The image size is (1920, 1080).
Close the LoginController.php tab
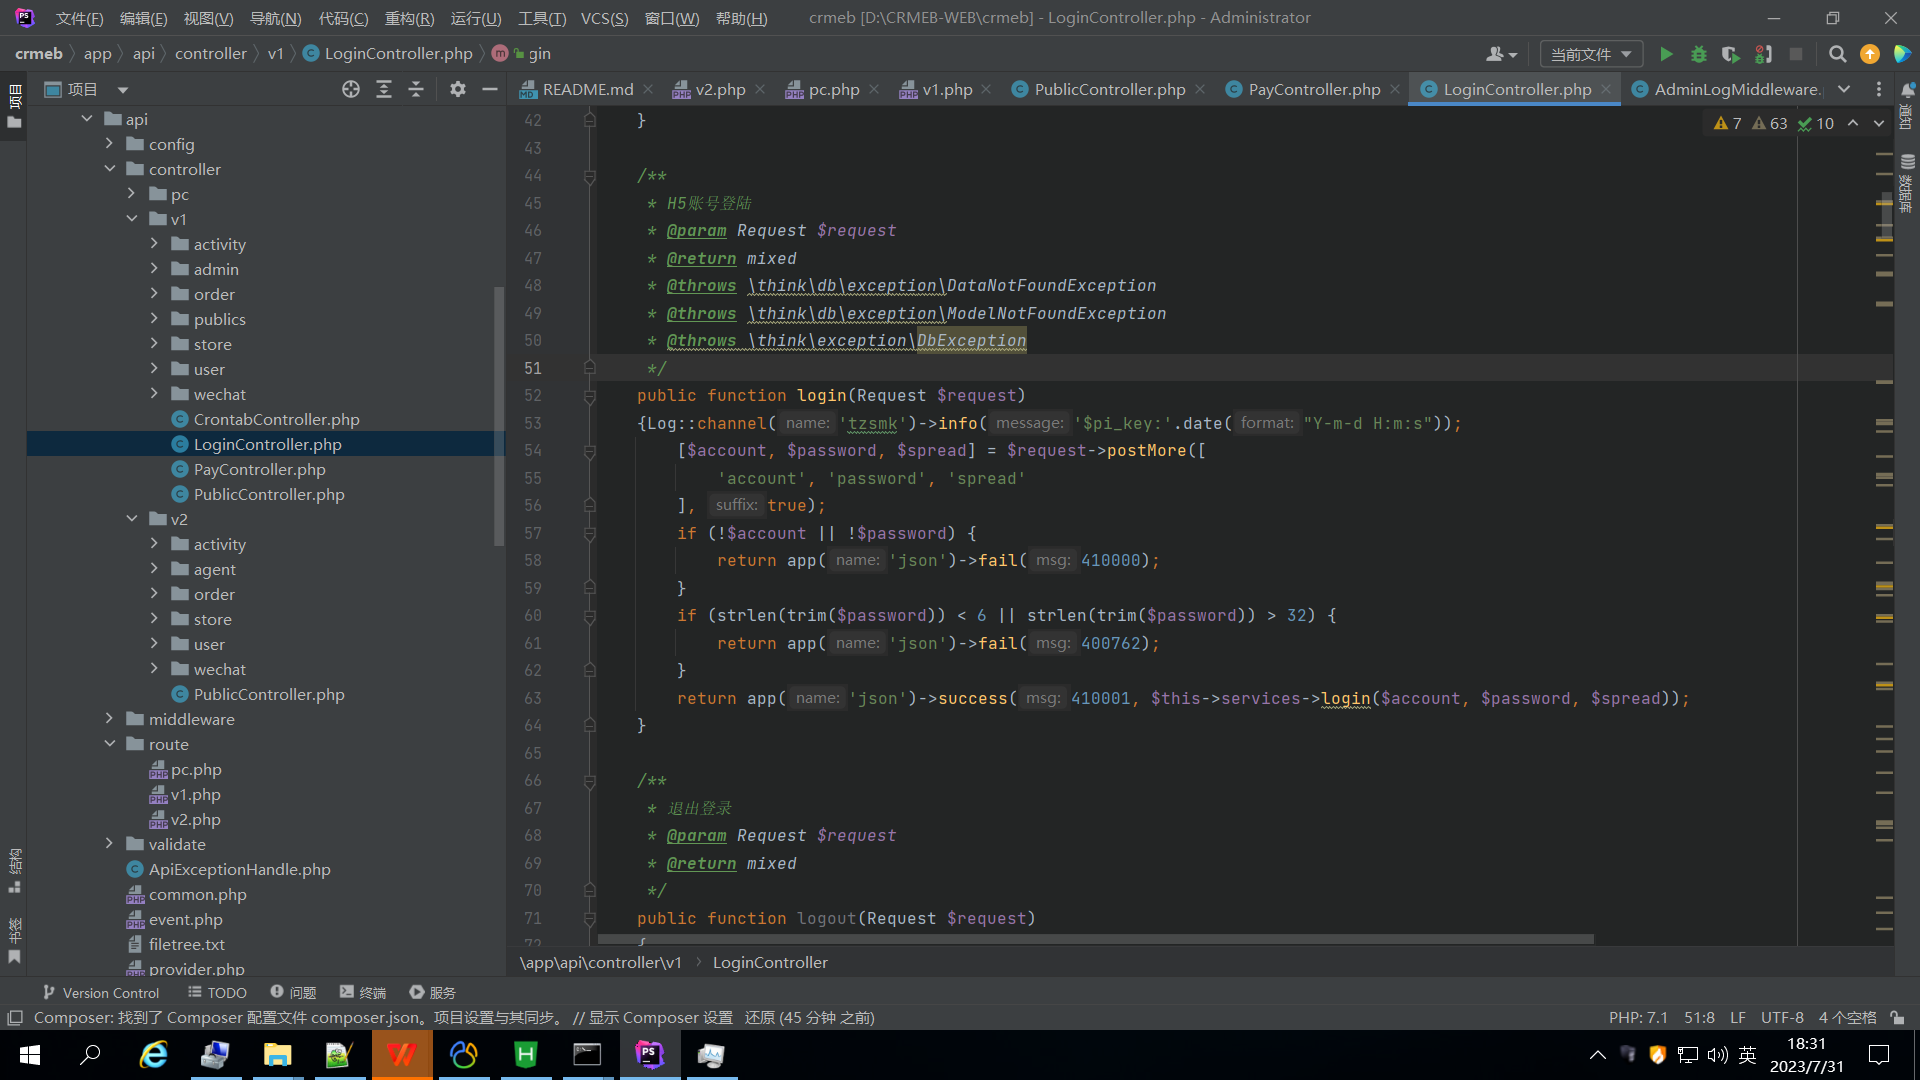1606,89
